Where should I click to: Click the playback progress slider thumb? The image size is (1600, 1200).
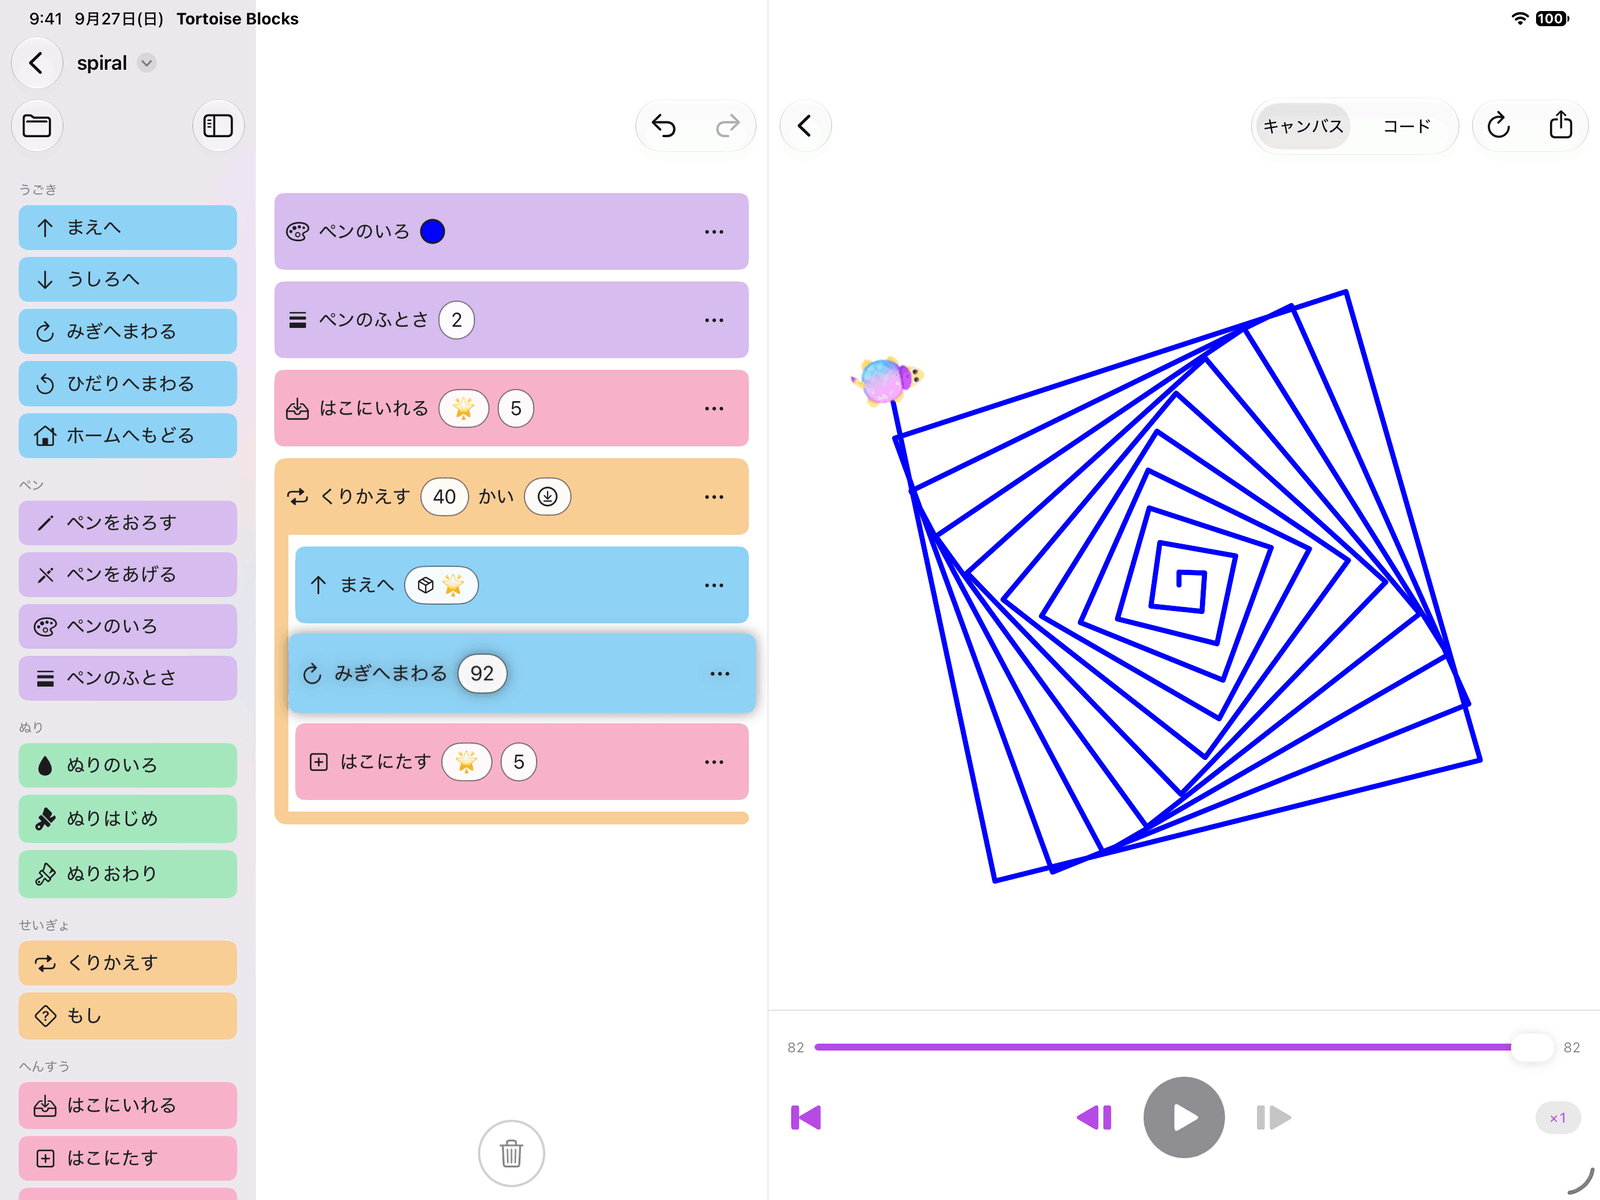(x=1532, y=1047)
